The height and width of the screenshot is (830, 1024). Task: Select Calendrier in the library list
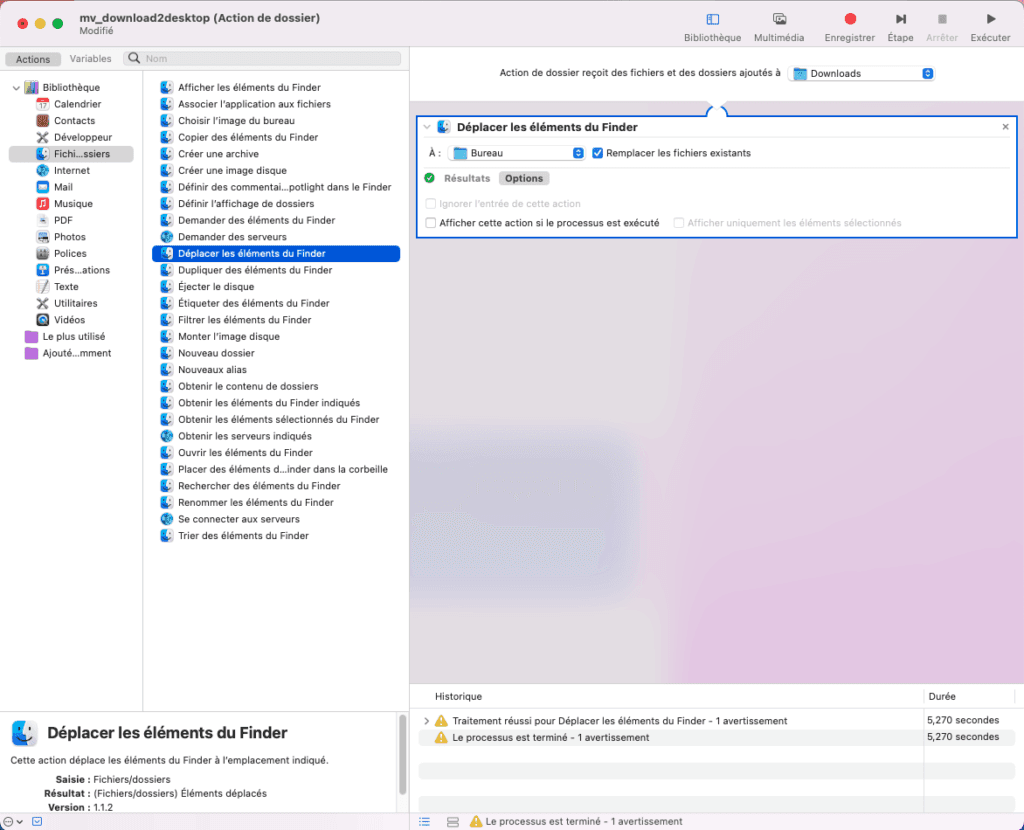(77, 104)
